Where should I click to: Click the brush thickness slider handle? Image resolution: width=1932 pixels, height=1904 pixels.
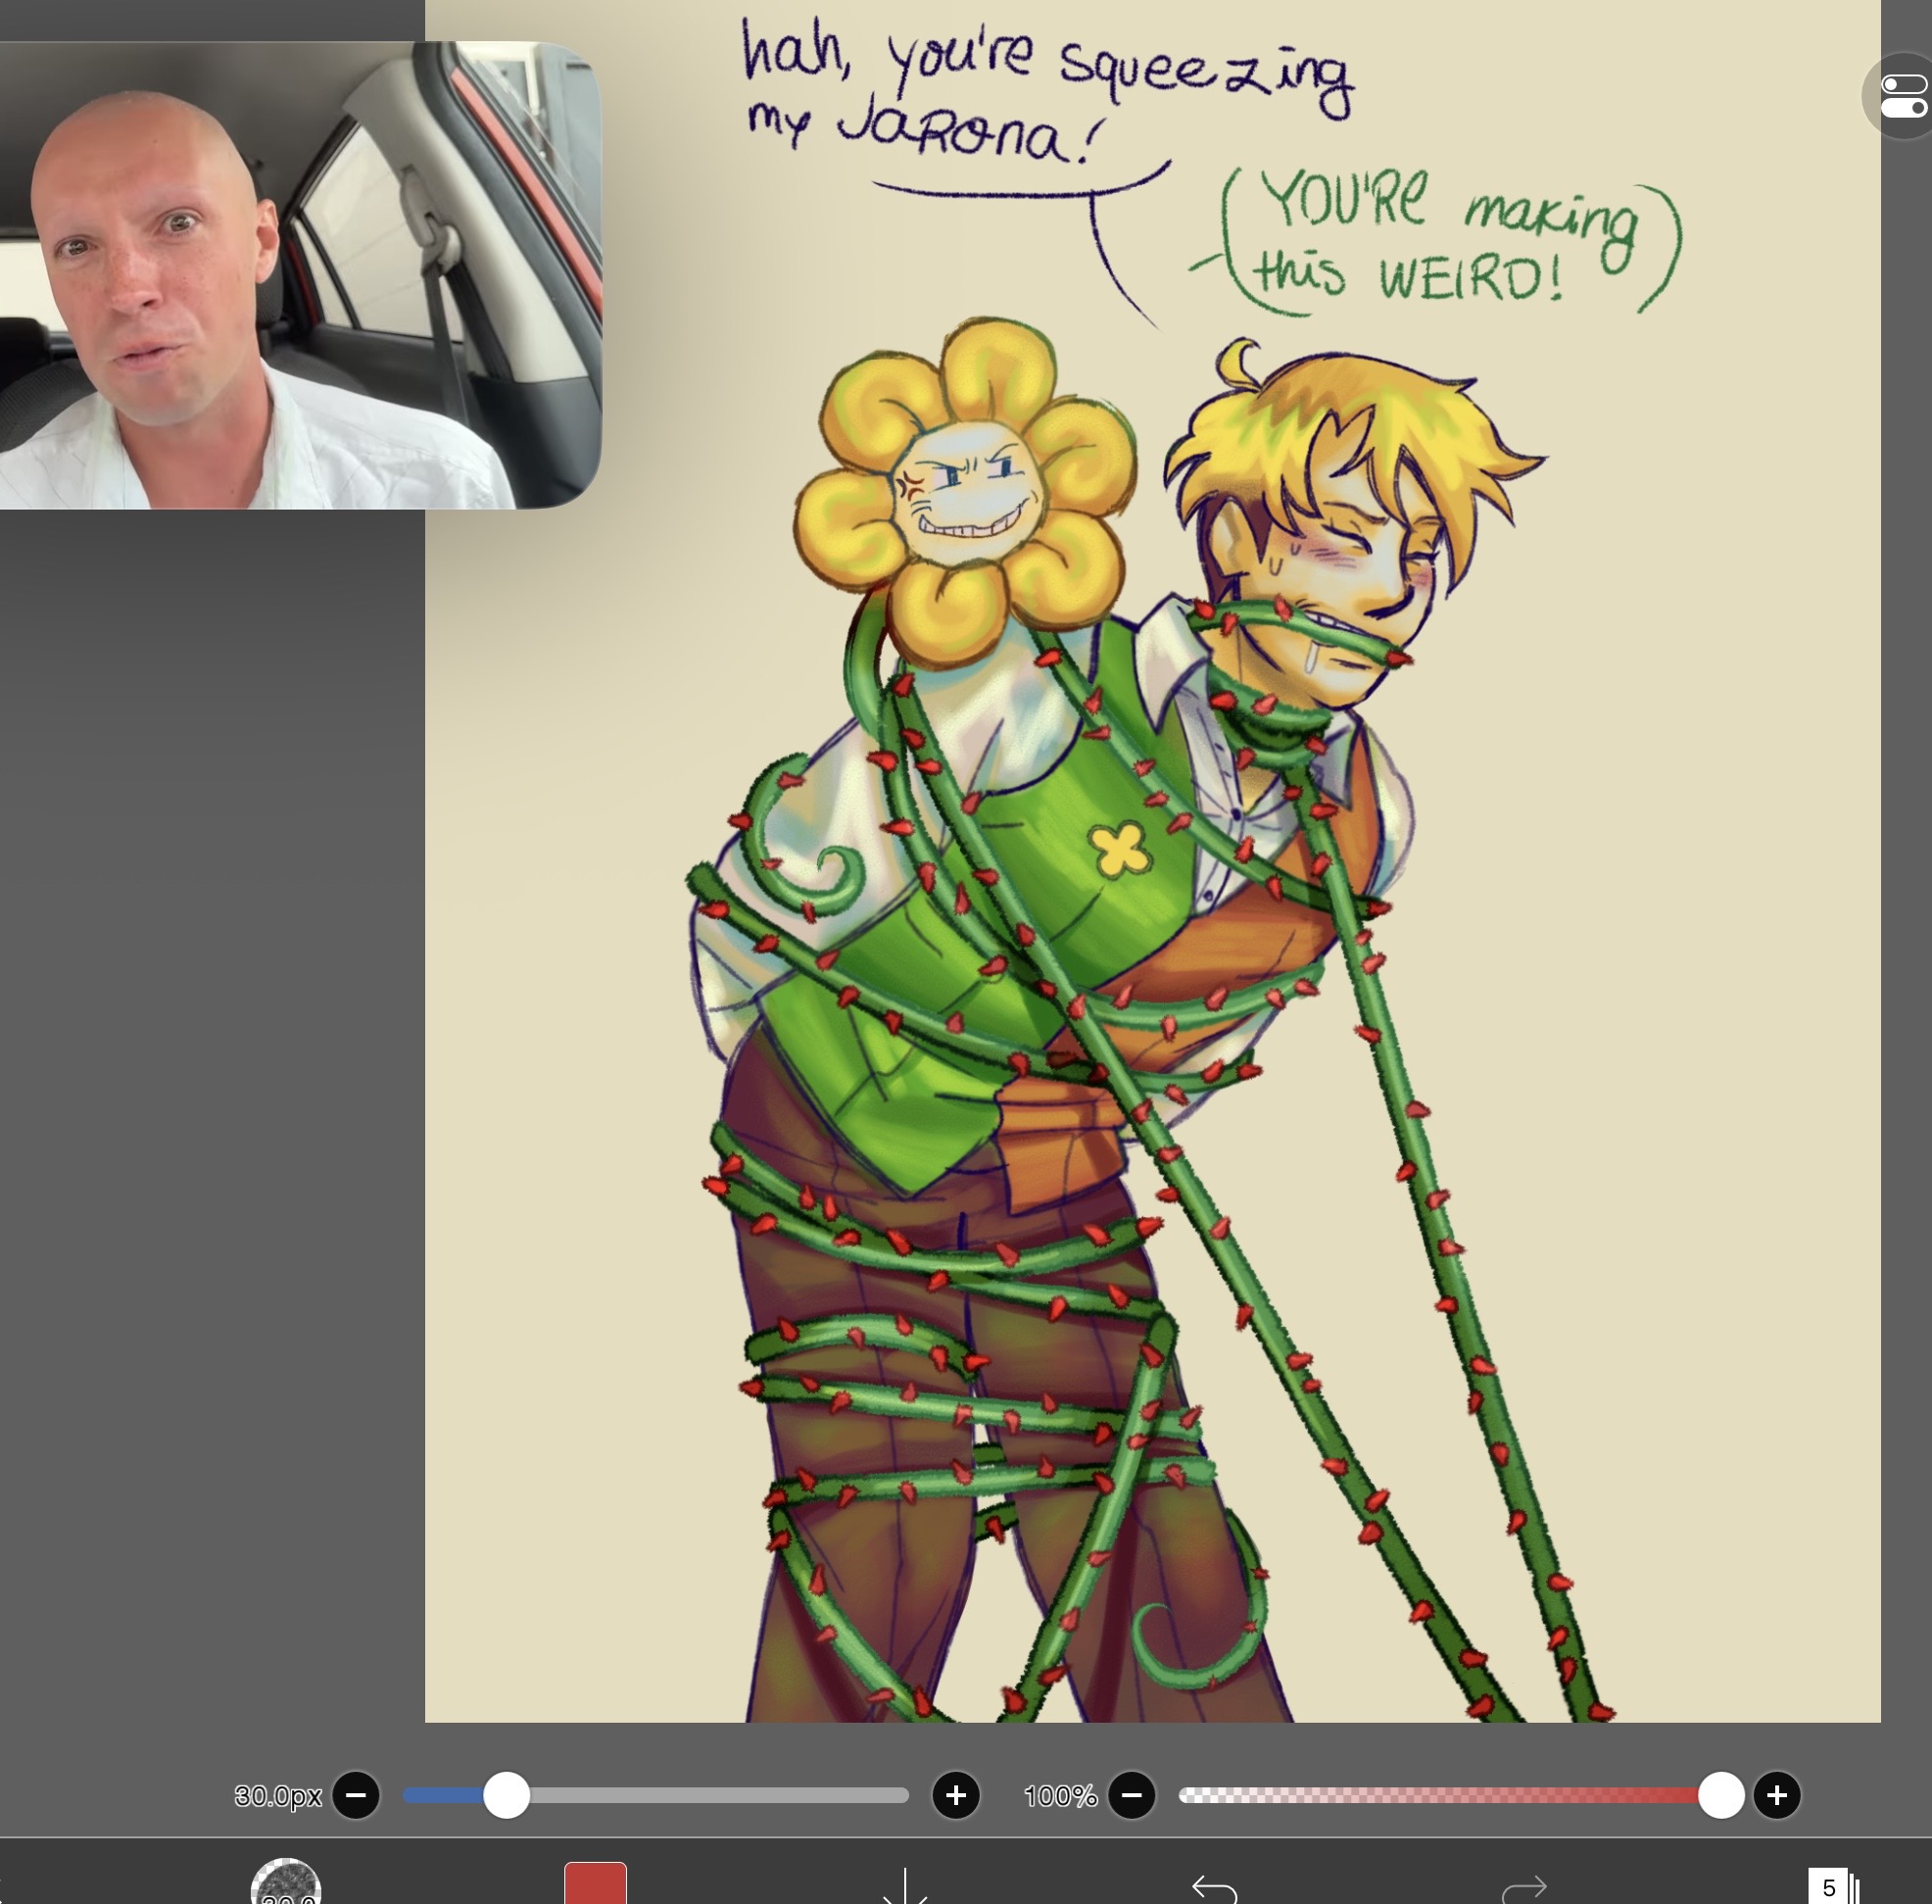pyautogui.click(x=506, y=1796)
